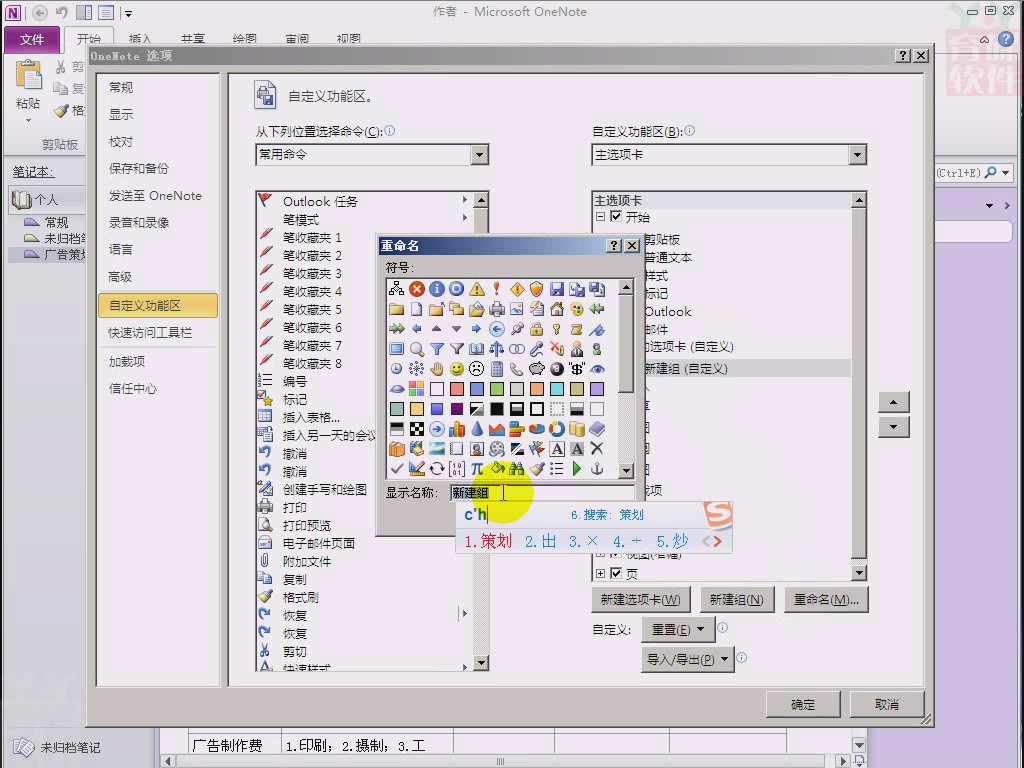
Task: Select 插入表格 command in list
Action: click(x=311, y=417)
